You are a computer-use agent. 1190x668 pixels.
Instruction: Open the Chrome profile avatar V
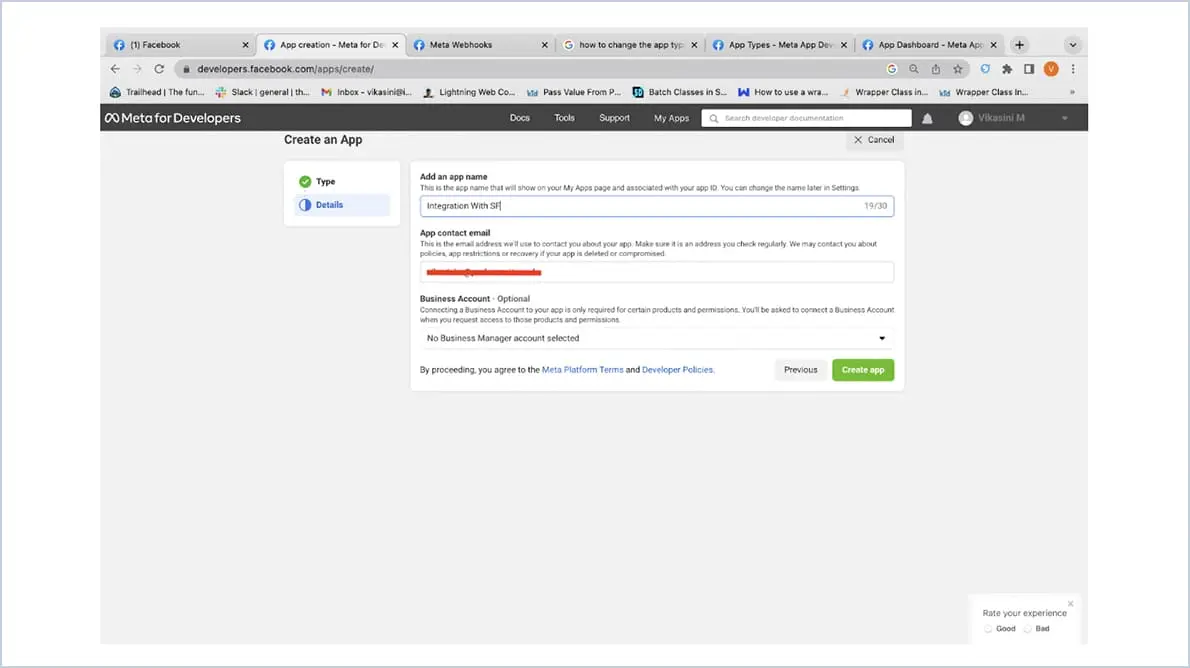coord(1051,69)
